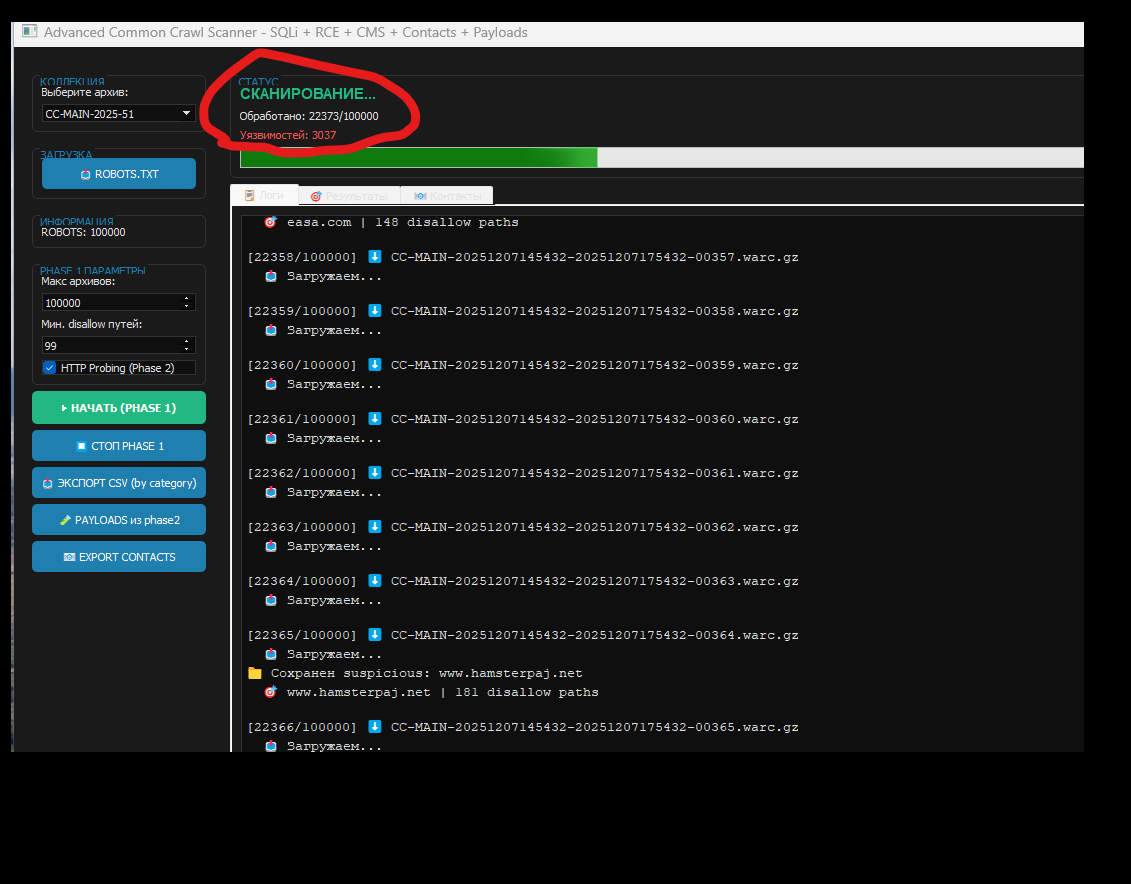
Task: Click the download arrow icon on the 22361 log line
Action: [x=374, y=418]
